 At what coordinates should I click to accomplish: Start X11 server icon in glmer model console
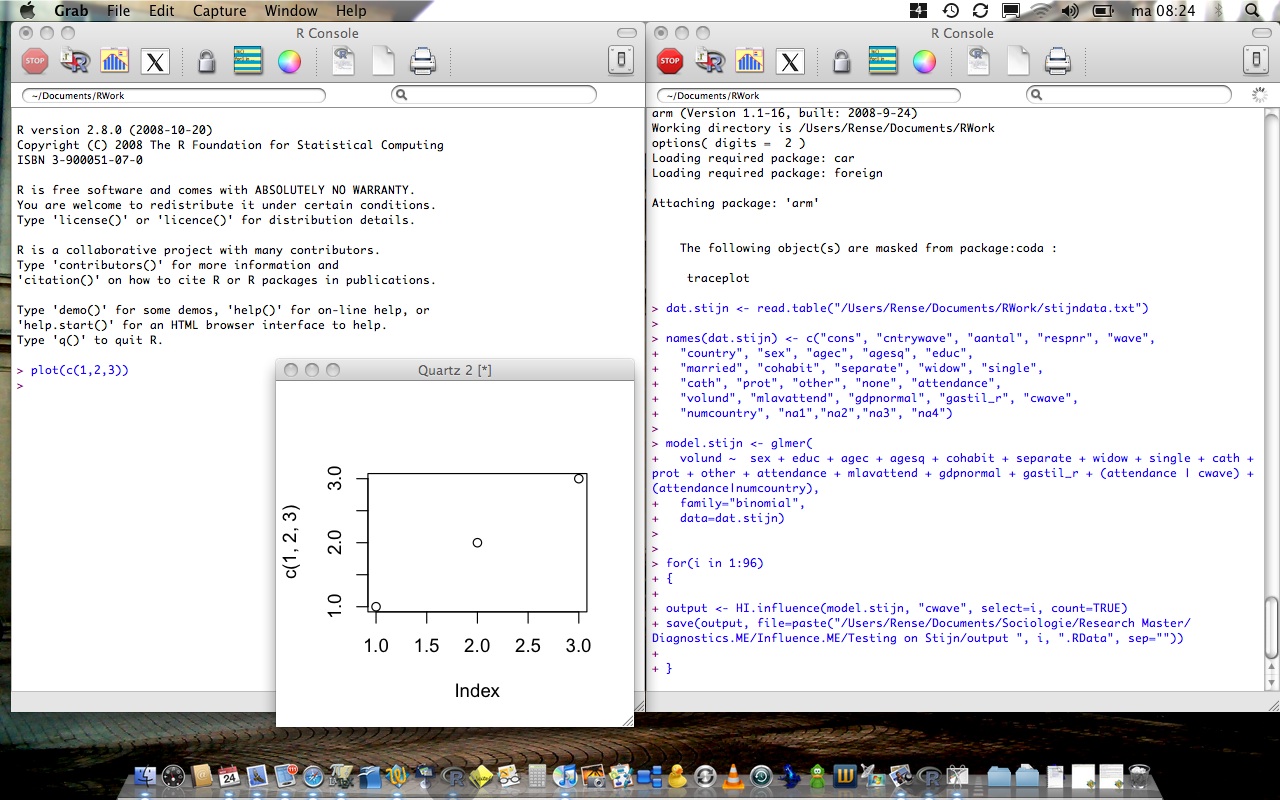790,62
